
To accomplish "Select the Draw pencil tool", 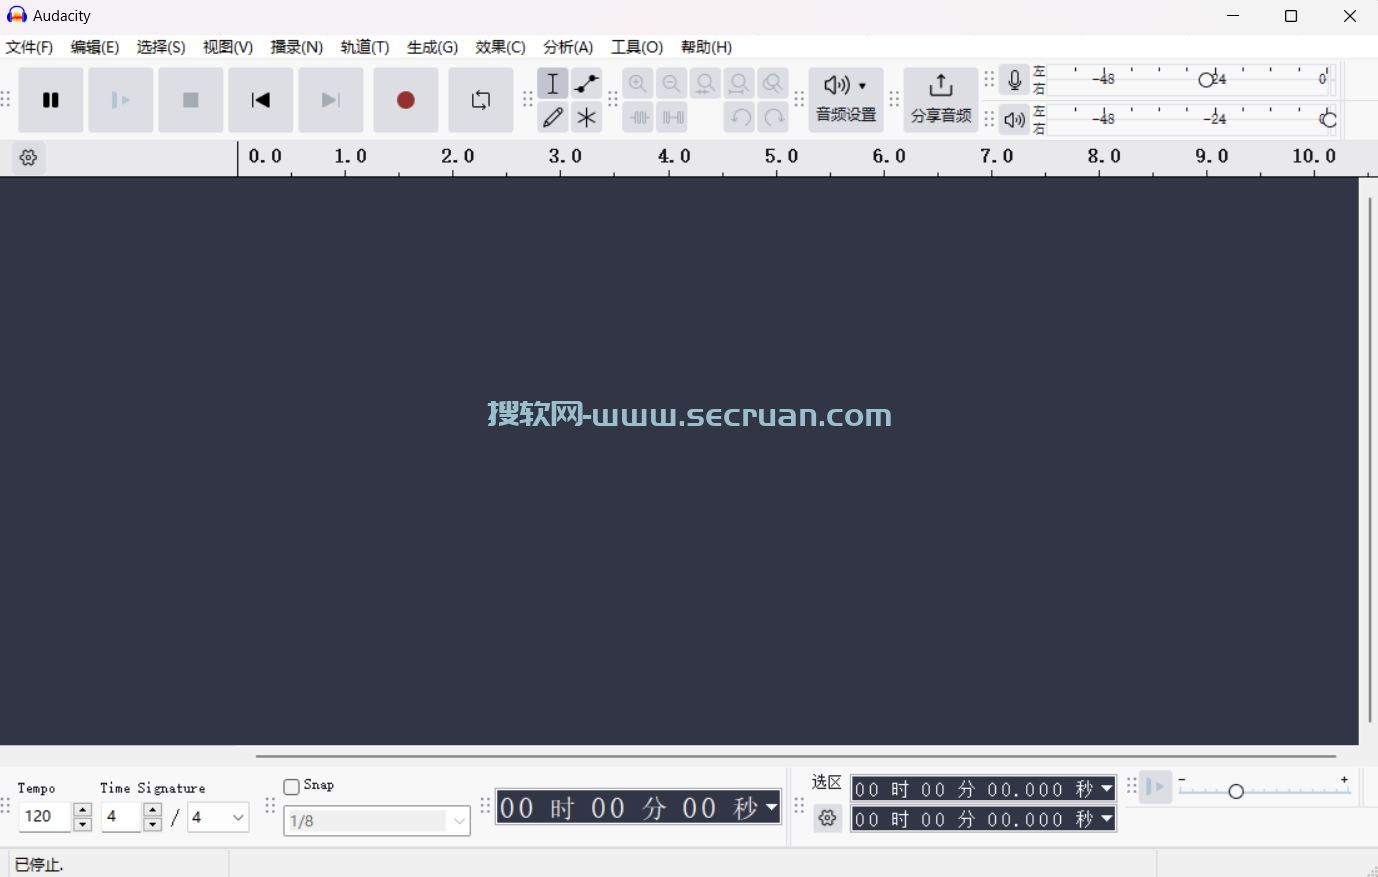I will point(553,118).
